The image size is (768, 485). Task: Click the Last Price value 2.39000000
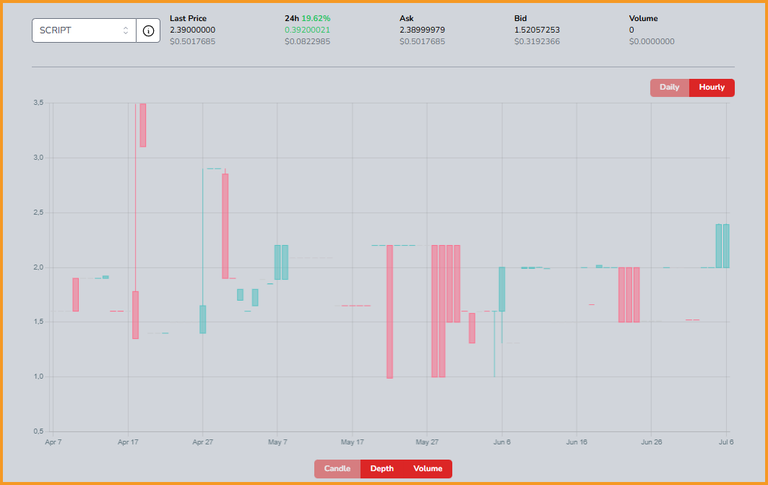point(192,30)
